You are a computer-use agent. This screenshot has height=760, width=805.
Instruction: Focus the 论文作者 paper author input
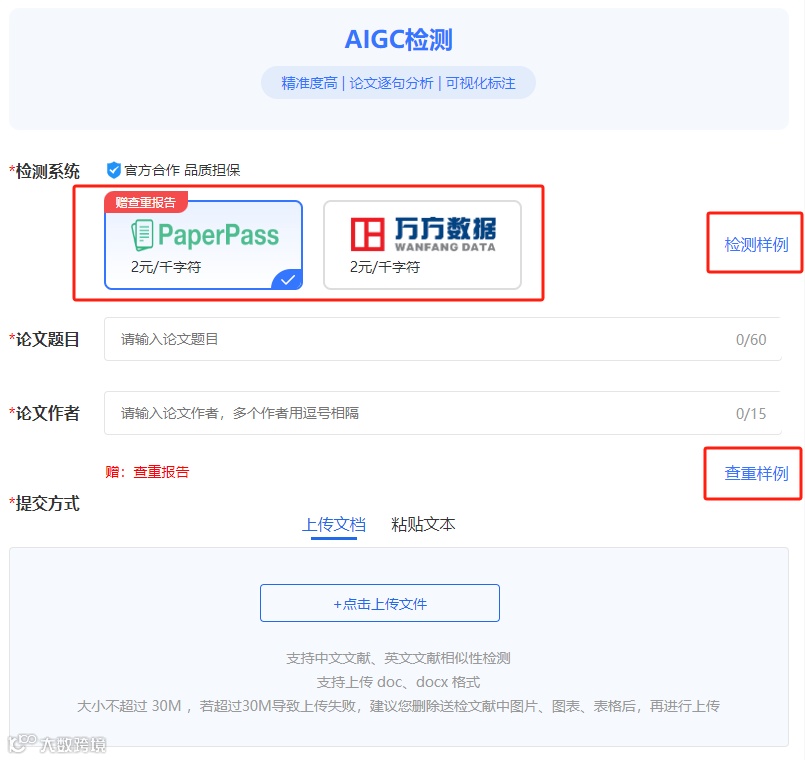443,413
